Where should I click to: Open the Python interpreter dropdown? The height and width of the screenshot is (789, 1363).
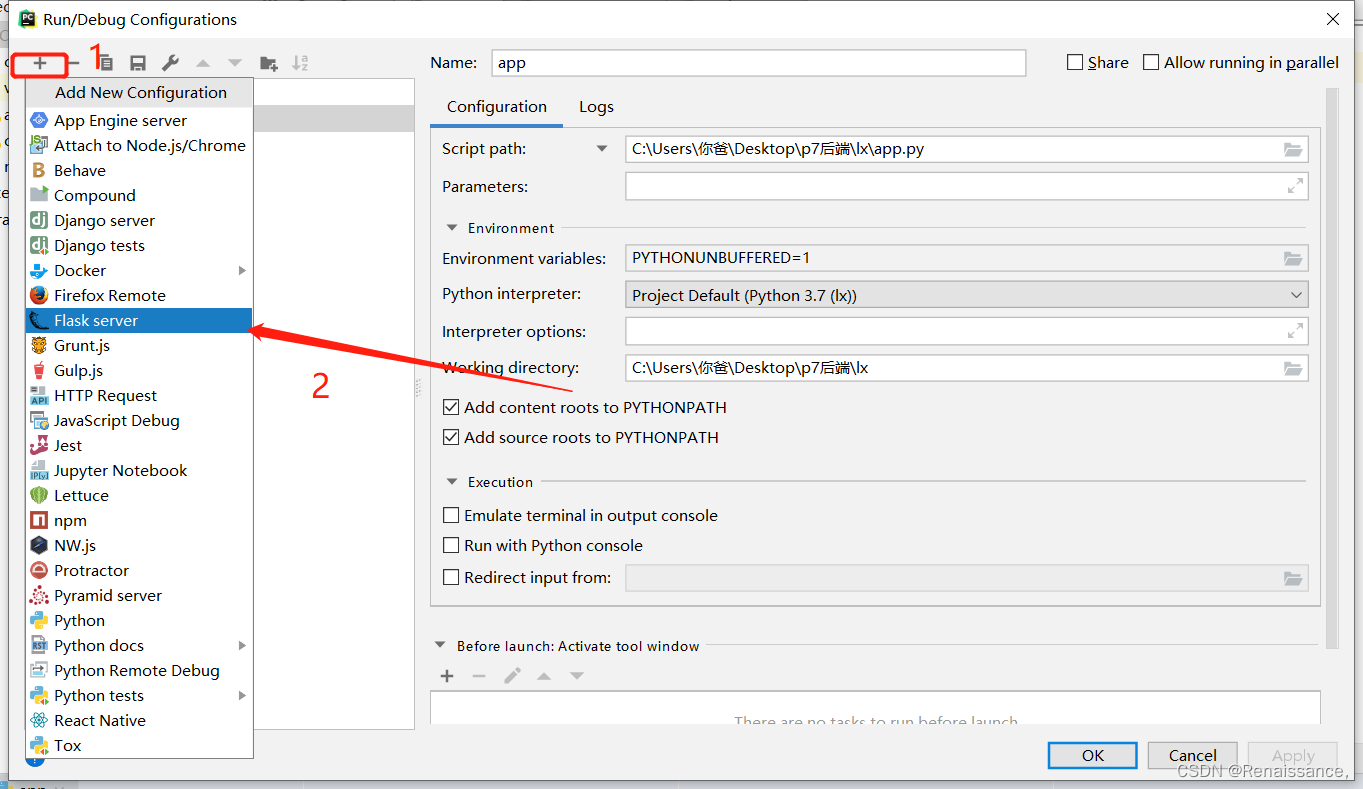tap(967, 295)
